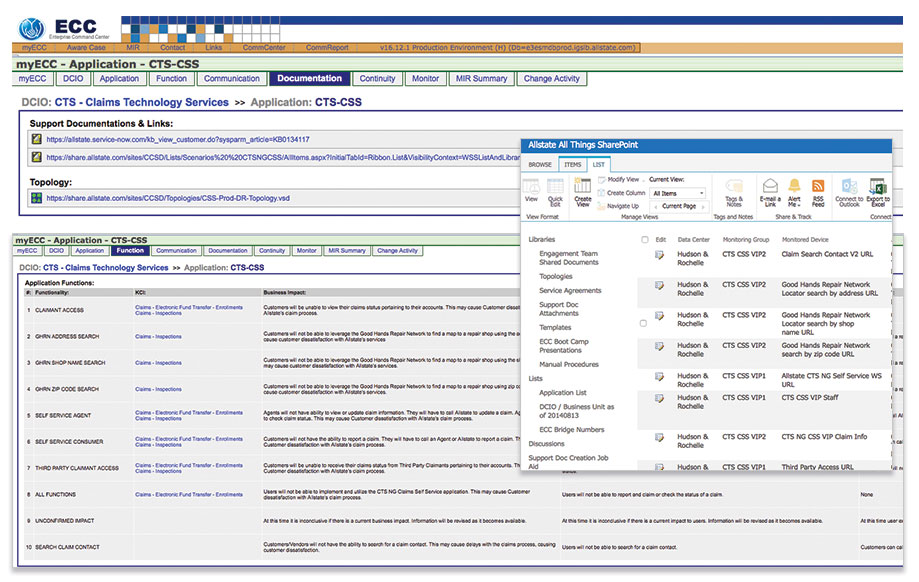919x582 pixels.
Task: Open Service Agreements in the SharePoint sidebar
Action: pyautogui.click(x=570, y=291)
